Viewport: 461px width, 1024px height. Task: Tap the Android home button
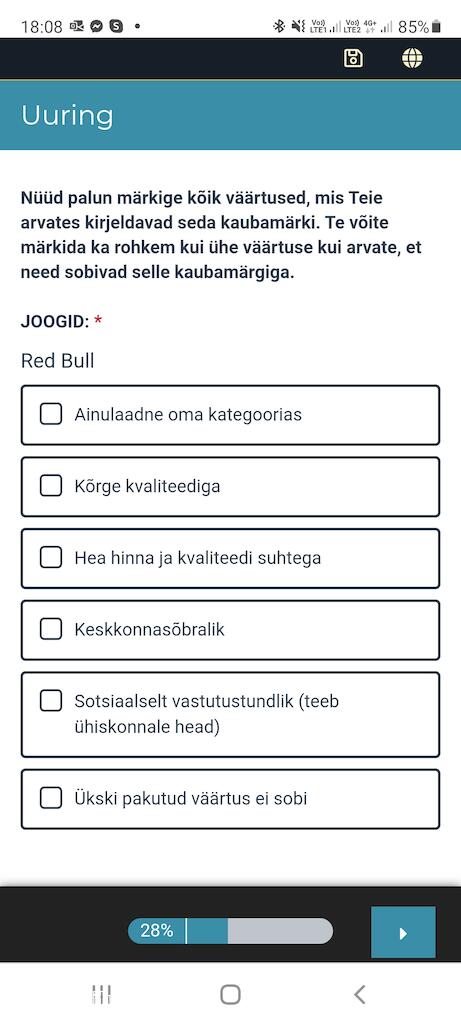[230, 995]
